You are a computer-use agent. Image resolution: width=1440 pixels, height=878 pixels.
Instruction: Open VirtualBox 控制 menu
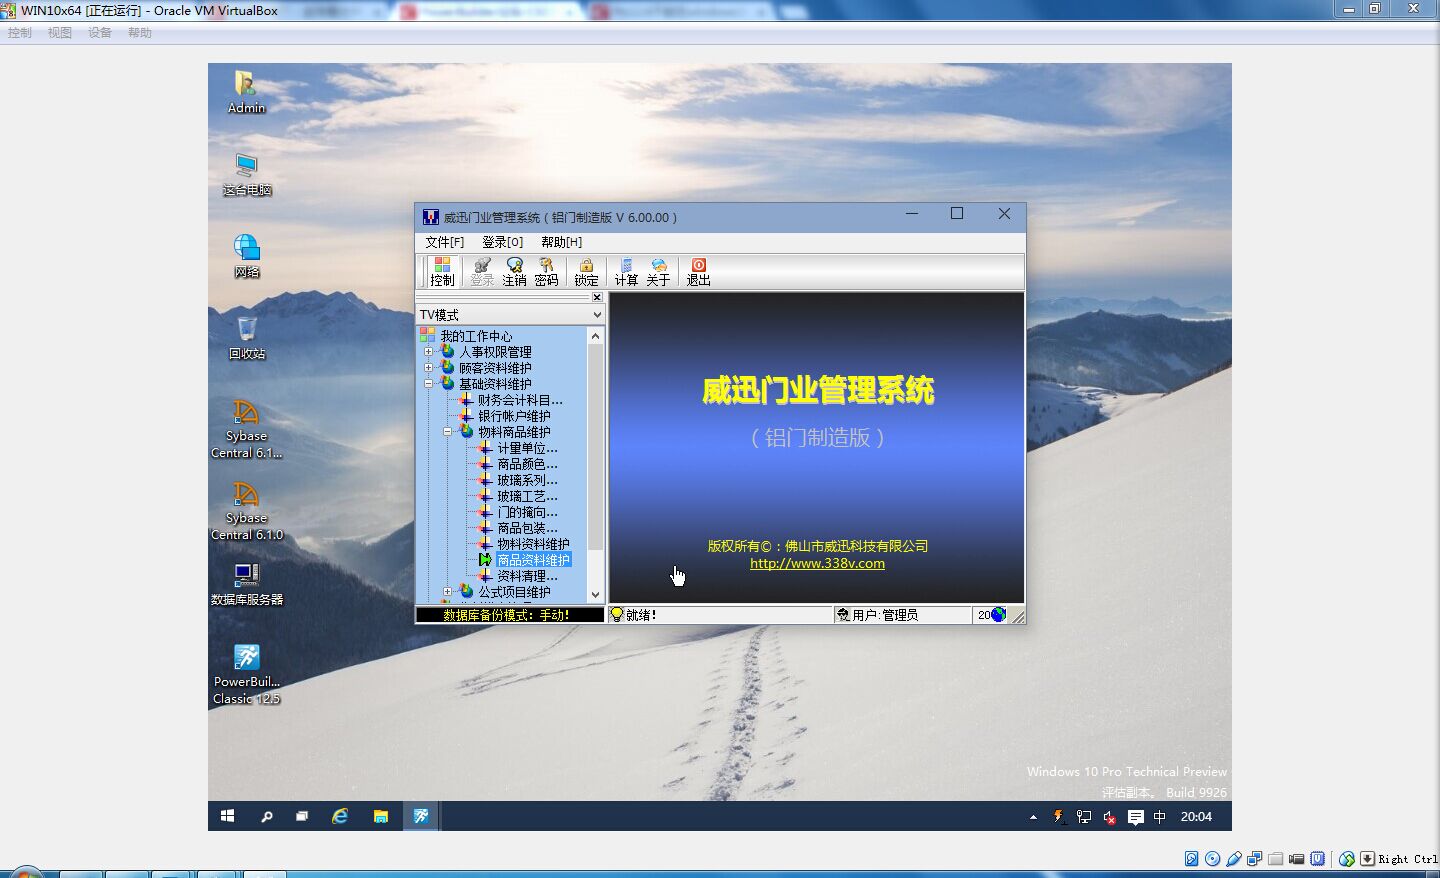pos(20,33)
